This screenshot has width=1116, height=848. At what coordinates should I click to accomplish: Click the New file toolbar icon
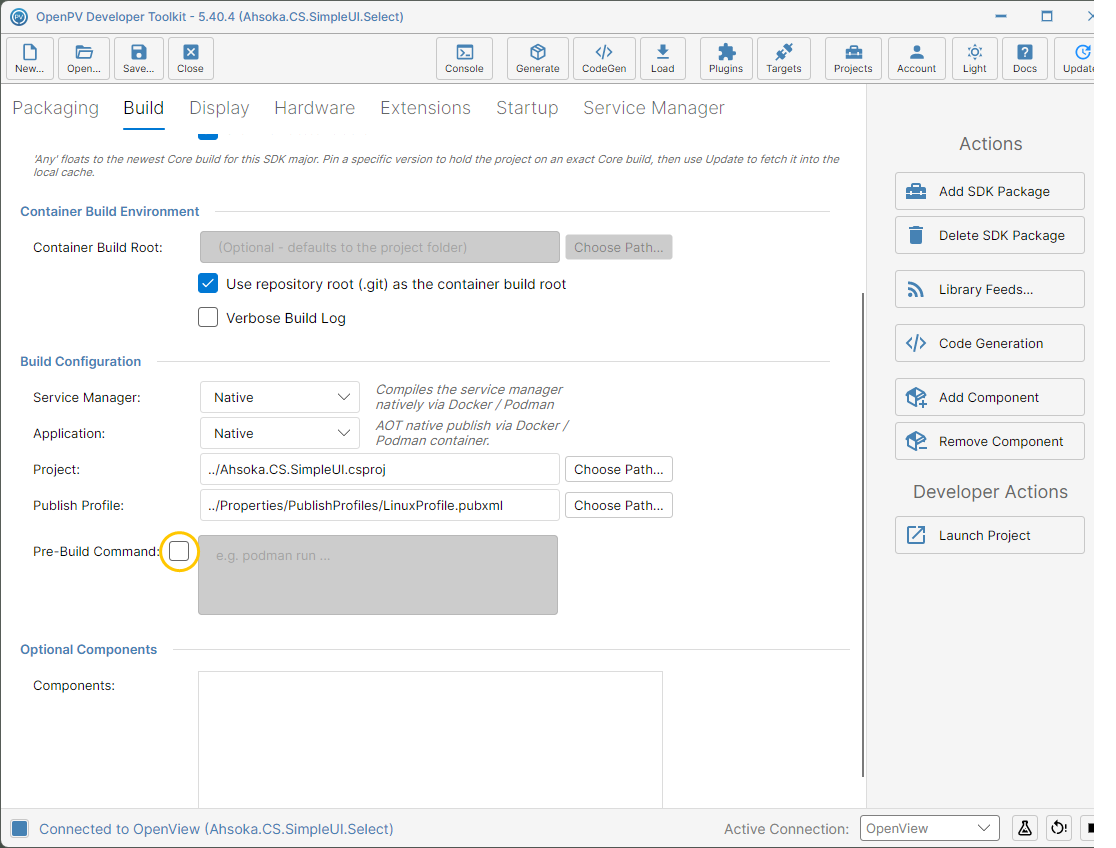tap(30, 58)
